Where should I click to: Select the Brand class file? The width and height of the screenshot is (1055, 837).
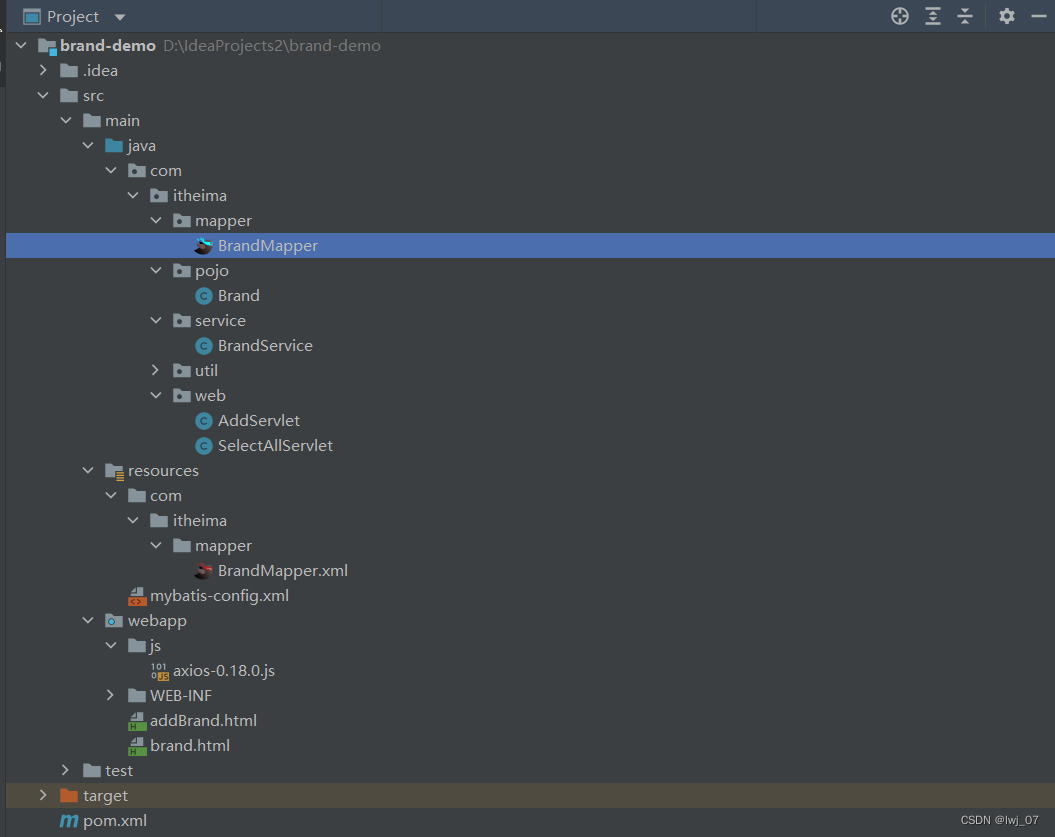[238, 296]
